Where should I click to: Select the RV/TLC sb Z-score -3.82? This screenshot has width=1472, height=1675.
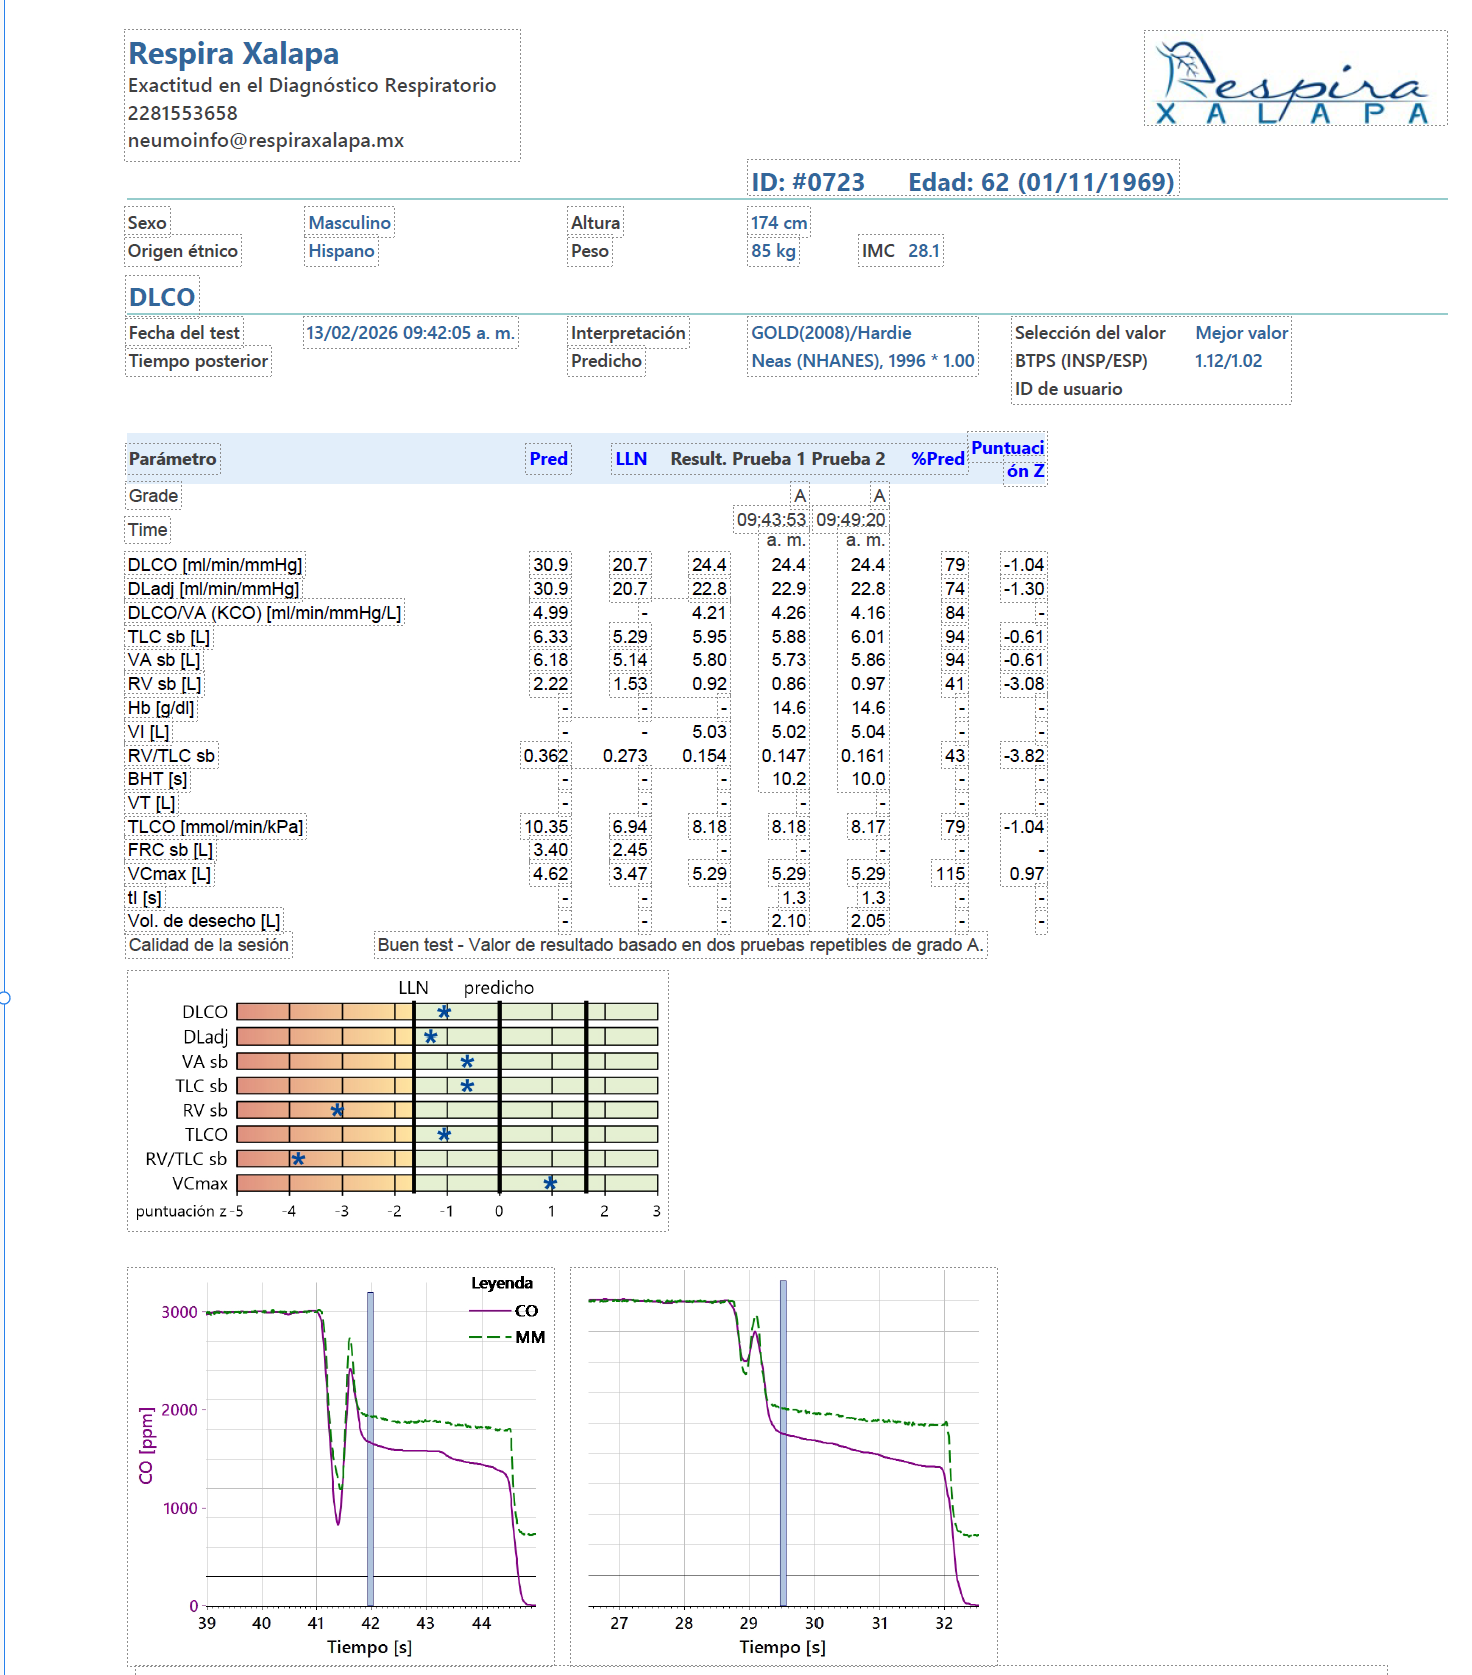(x=1024, y=756)
